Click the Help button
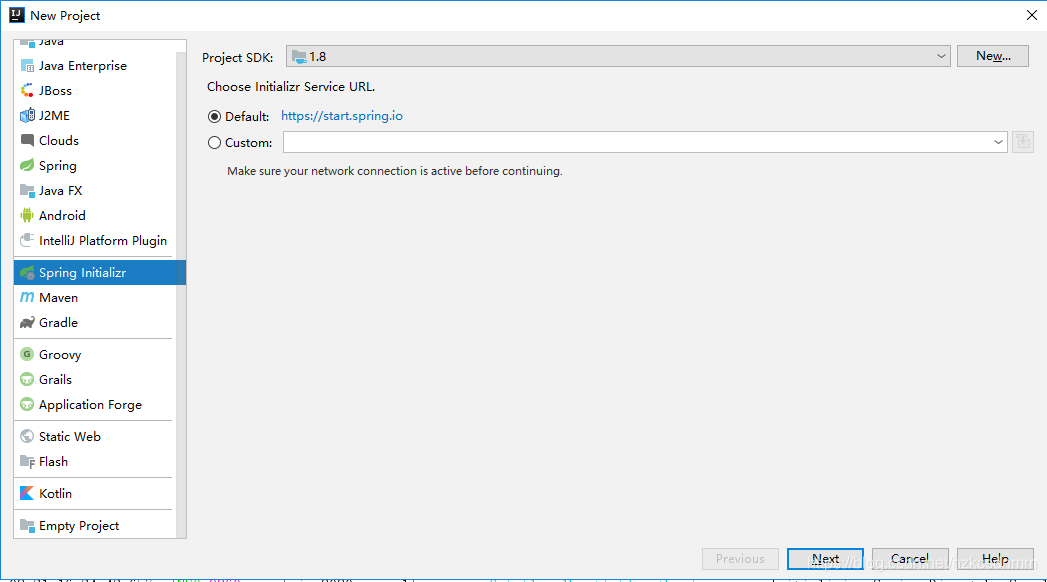 (x=995, y=559)
